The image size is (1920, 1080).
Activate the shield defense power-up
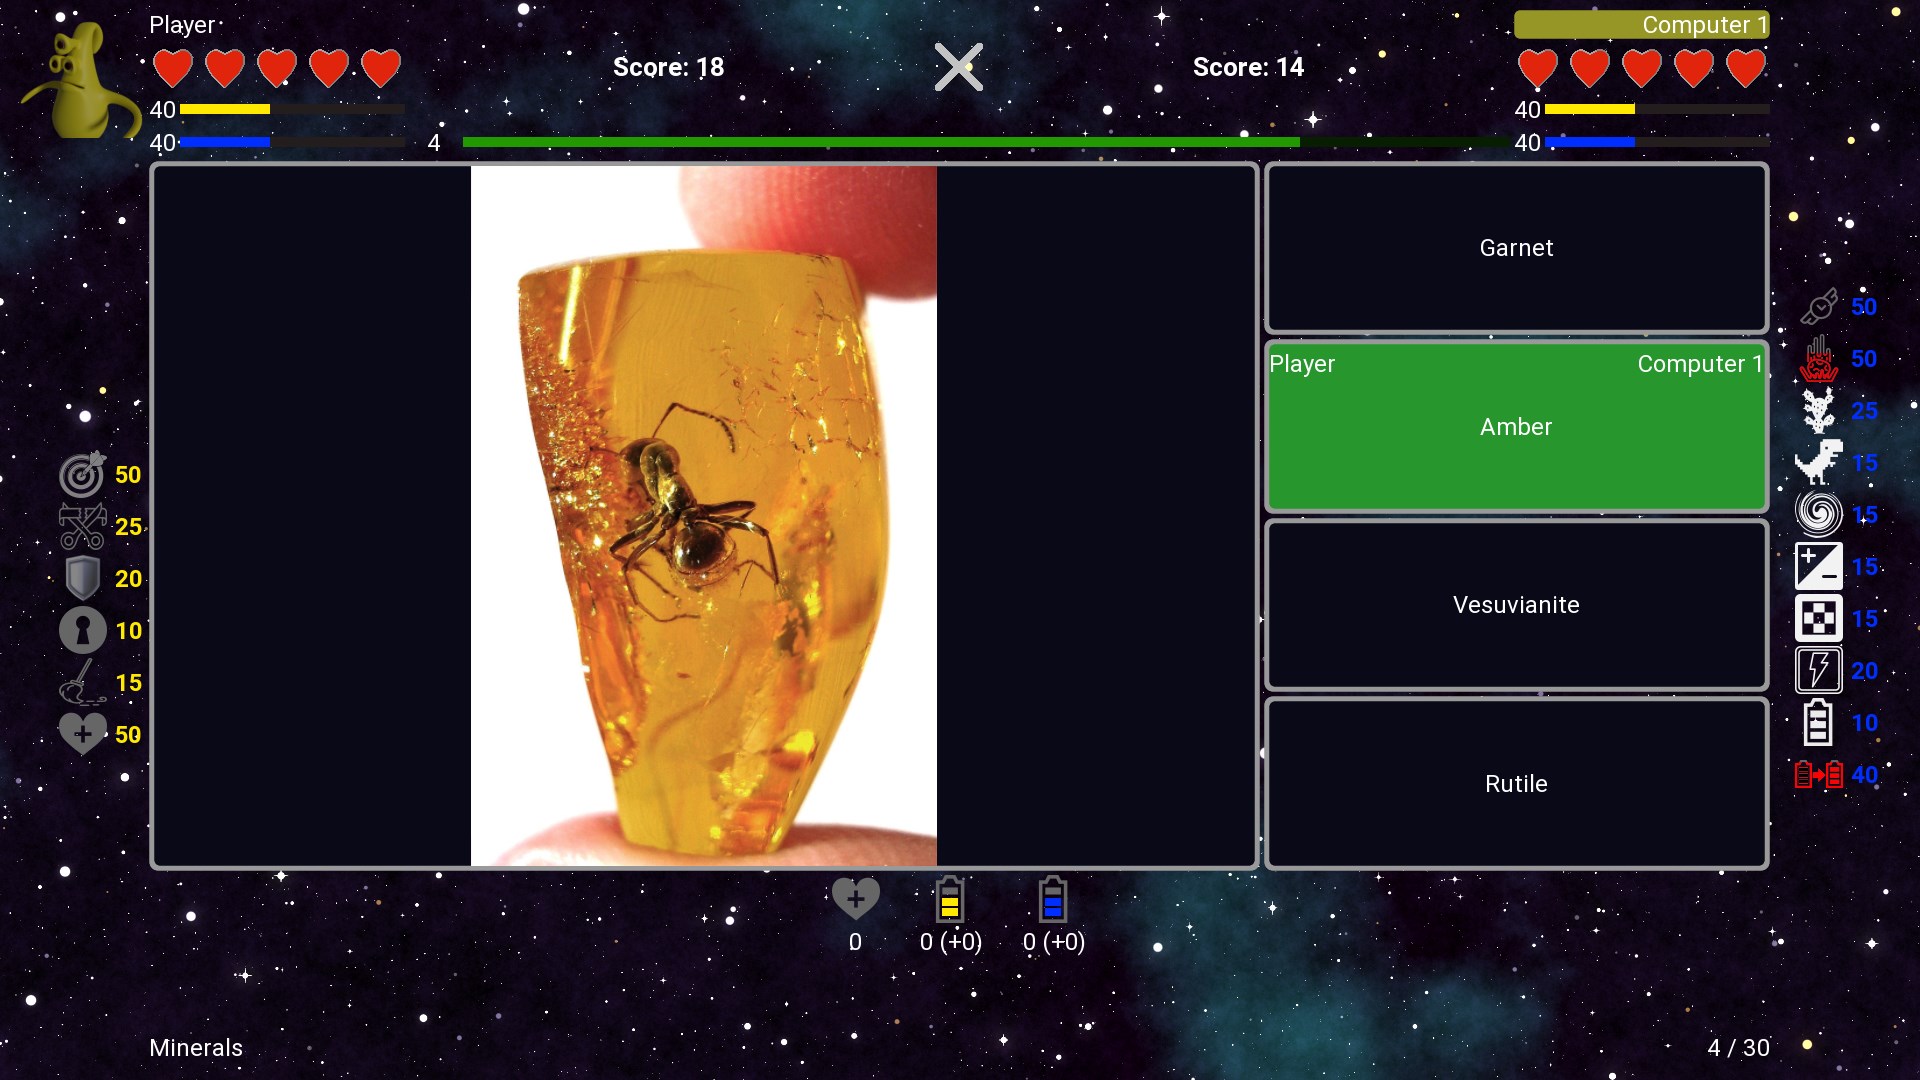(x=82, y=579)
